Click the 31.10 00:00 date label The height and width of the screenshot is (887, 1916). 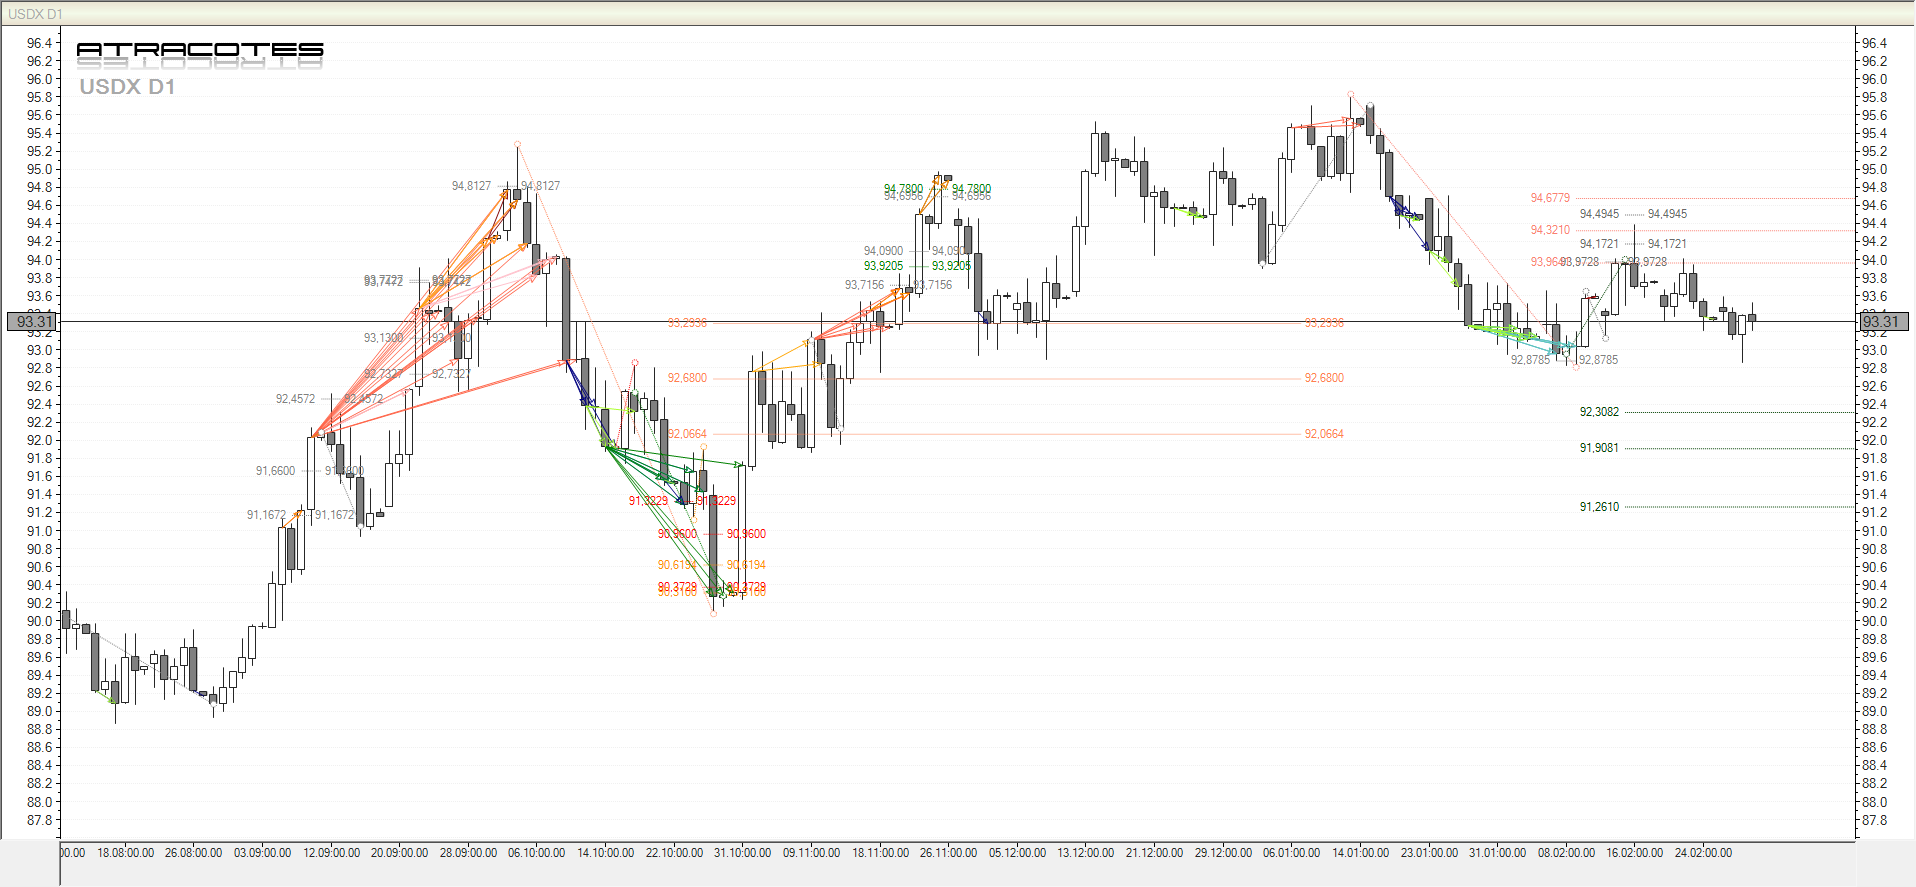742,853
